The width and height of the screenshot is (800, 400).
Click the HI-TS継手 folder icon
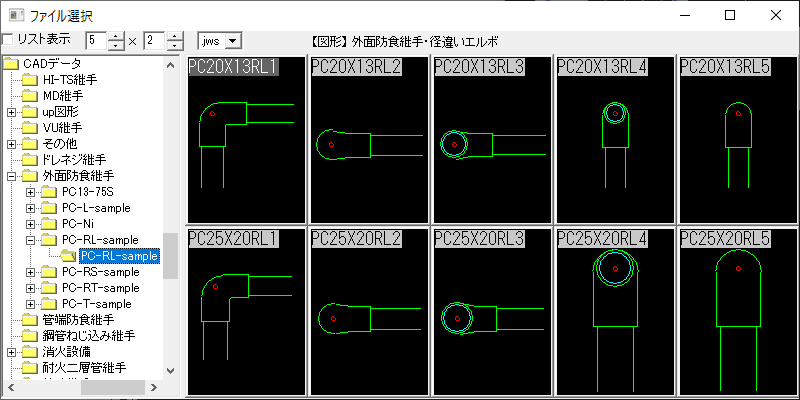(x=30, y=80)
